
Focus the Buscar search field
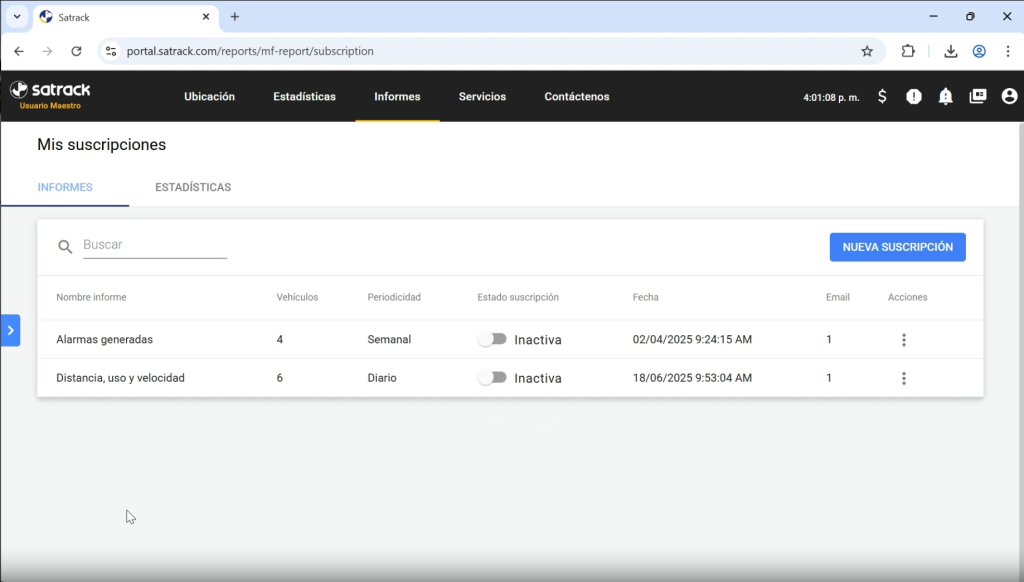pyautogui.click(x=155, y=245)
